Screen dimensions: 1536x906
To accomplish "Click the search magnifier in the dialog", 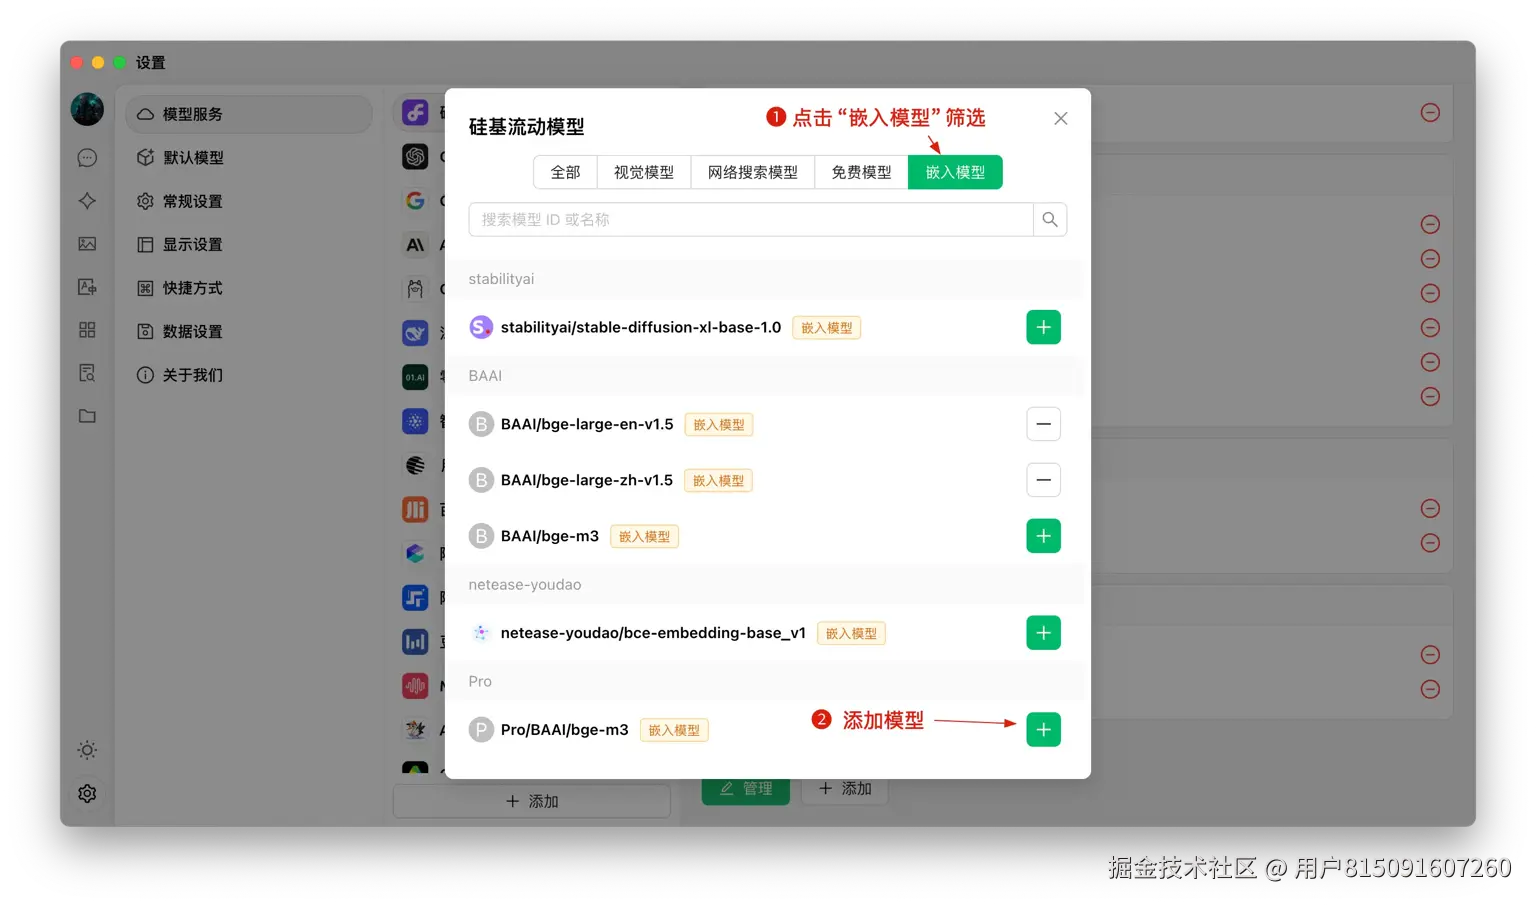I will pyautogui.click(x=1050, y=220).
